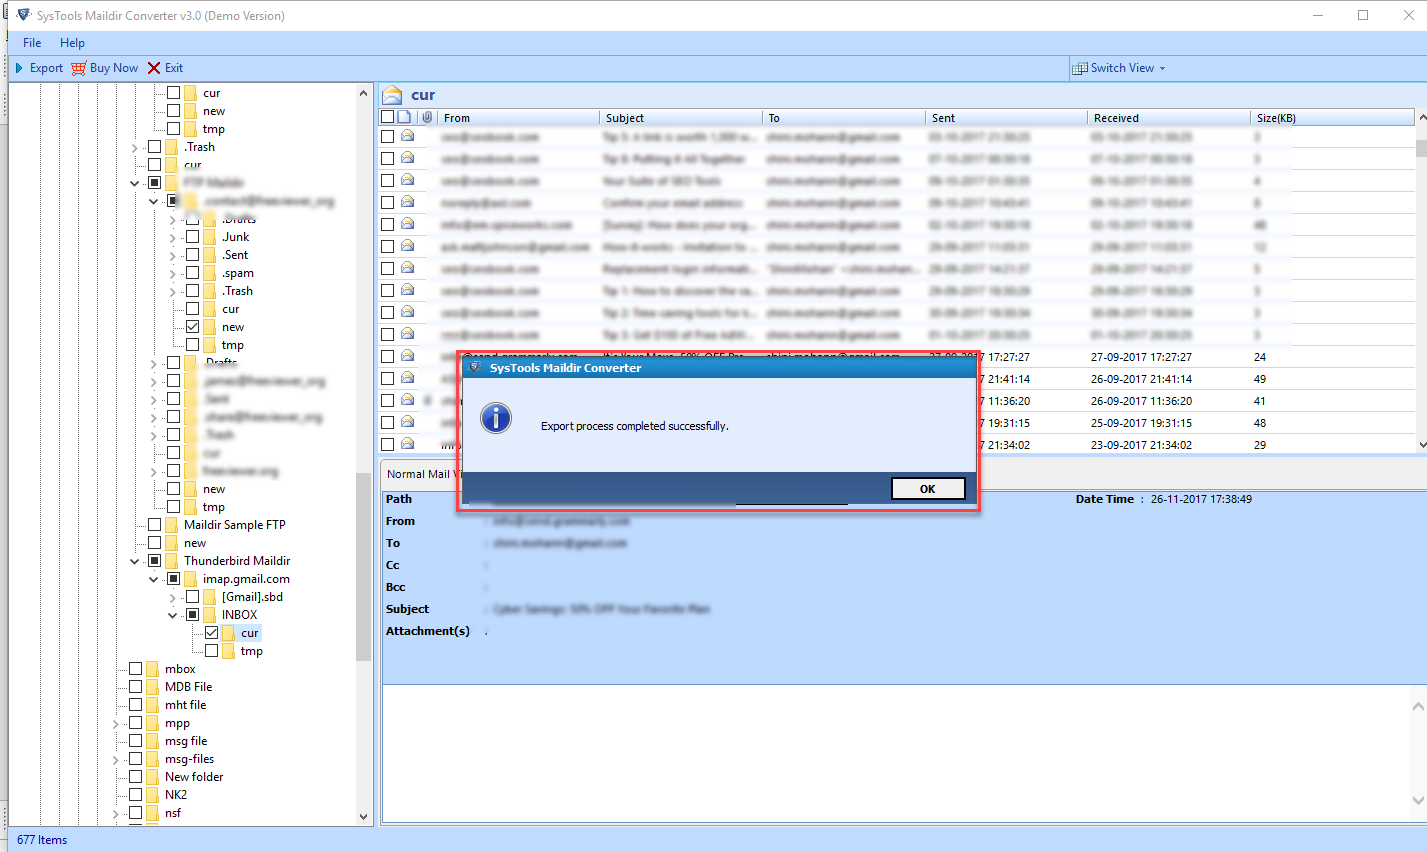Click the Switch View button label

pos(1122,68)
